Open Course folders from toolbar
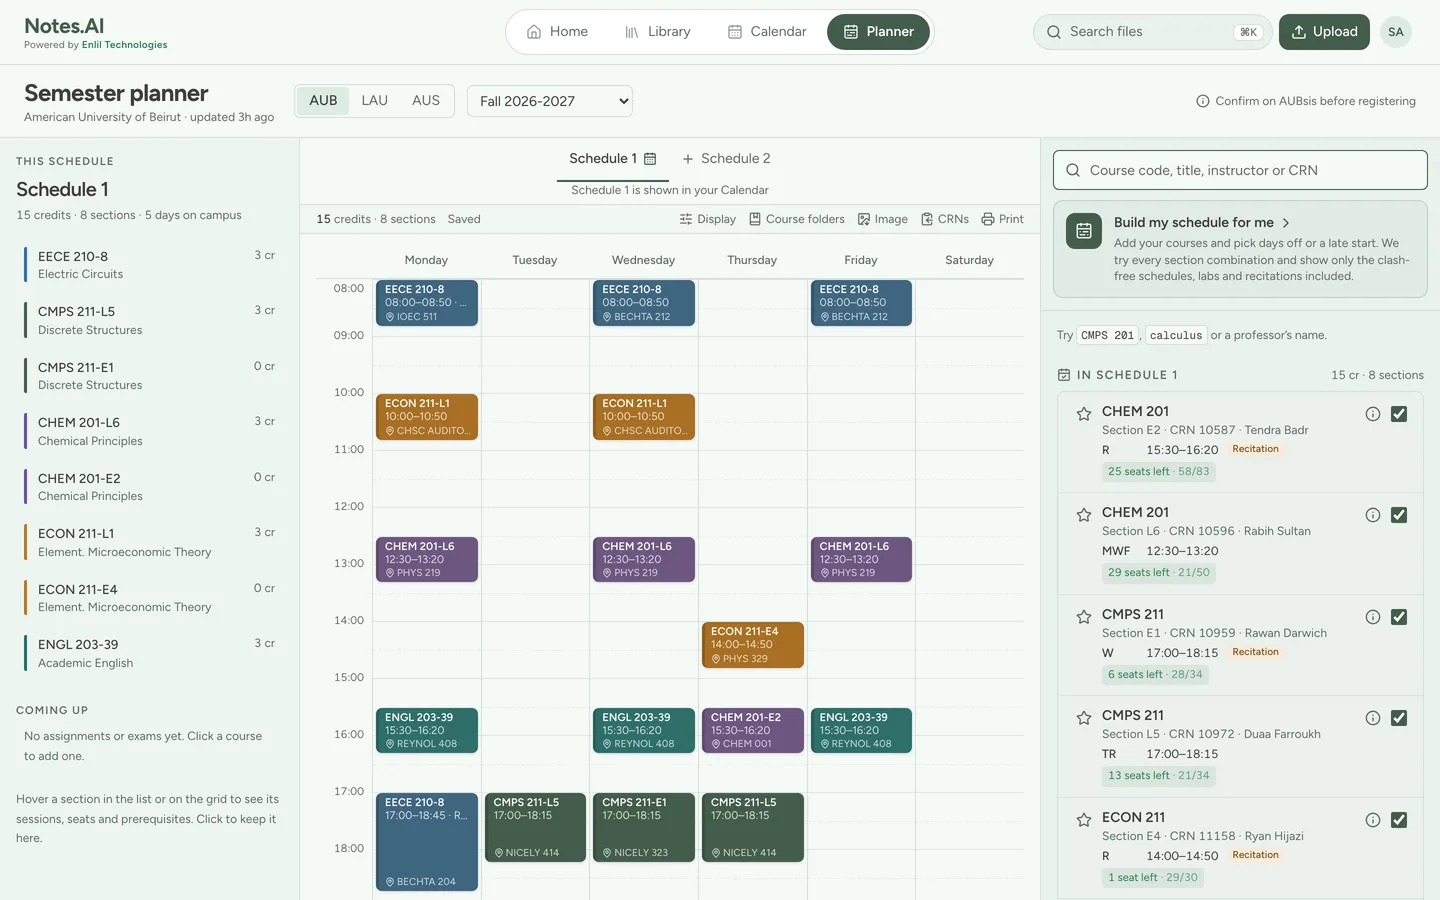This screenshot has width=1440, height=900. pyautogui.click(x=797, y=219)
